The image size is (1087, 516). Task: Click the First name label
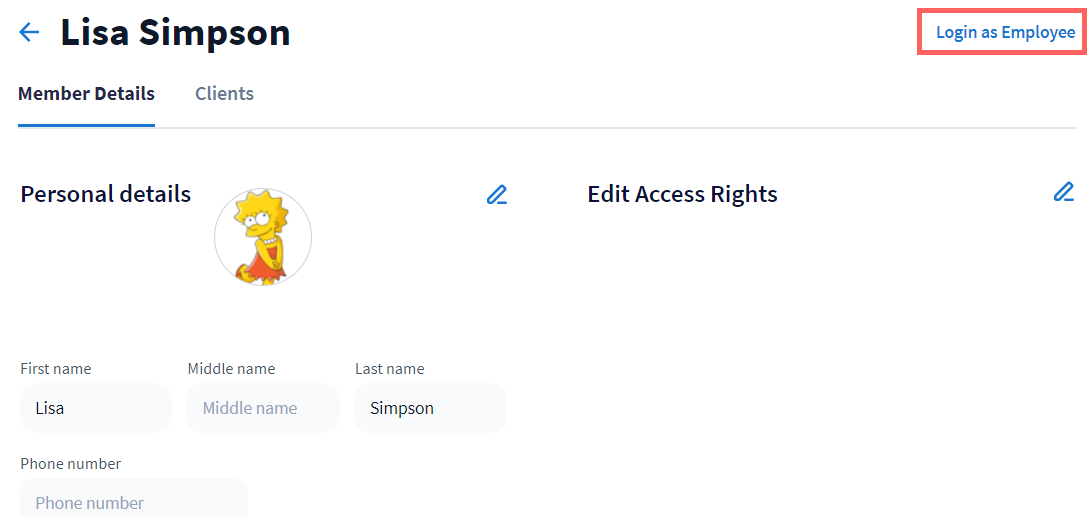pos(56,369)
